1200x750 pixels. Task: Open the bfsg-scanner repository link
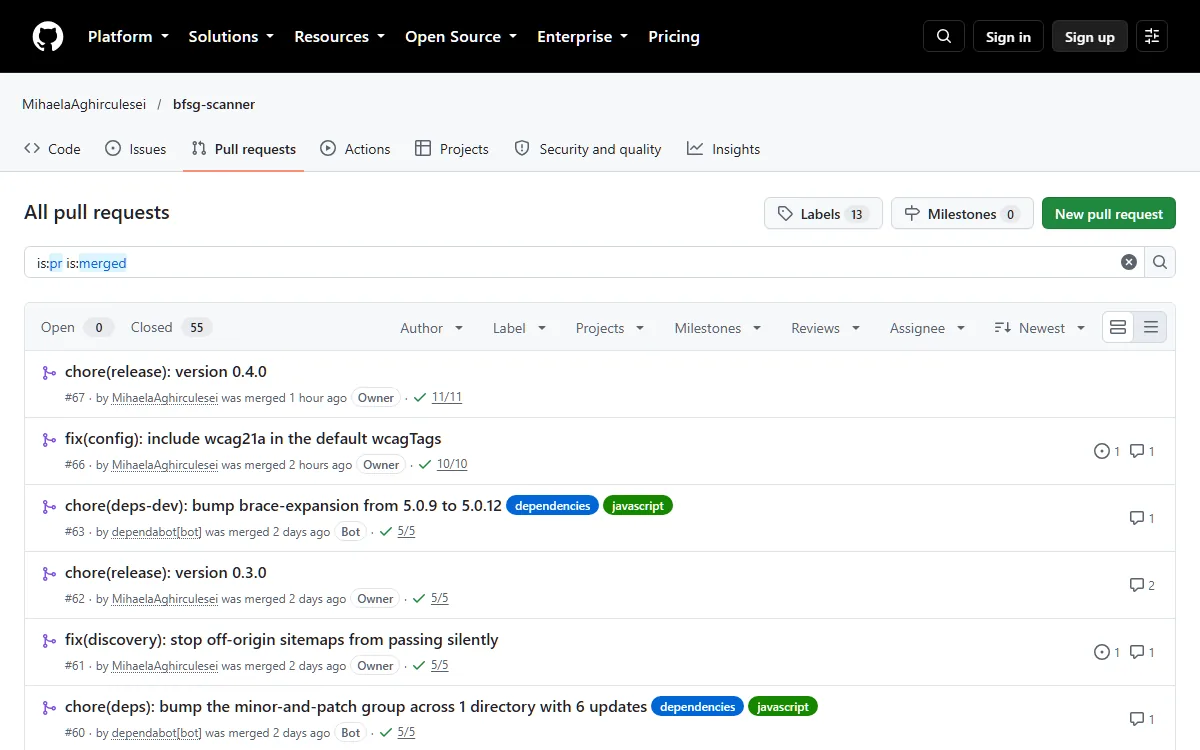tap(214, 104)
